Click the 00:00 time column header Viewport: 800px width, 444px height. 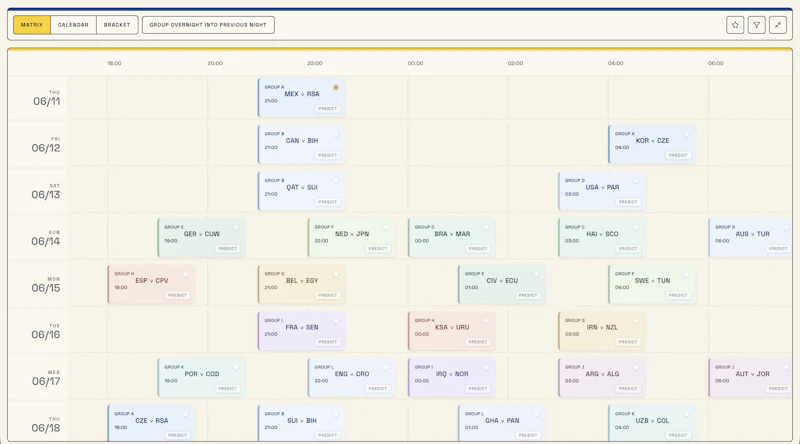pyautogui.click(x=415, y=63)
